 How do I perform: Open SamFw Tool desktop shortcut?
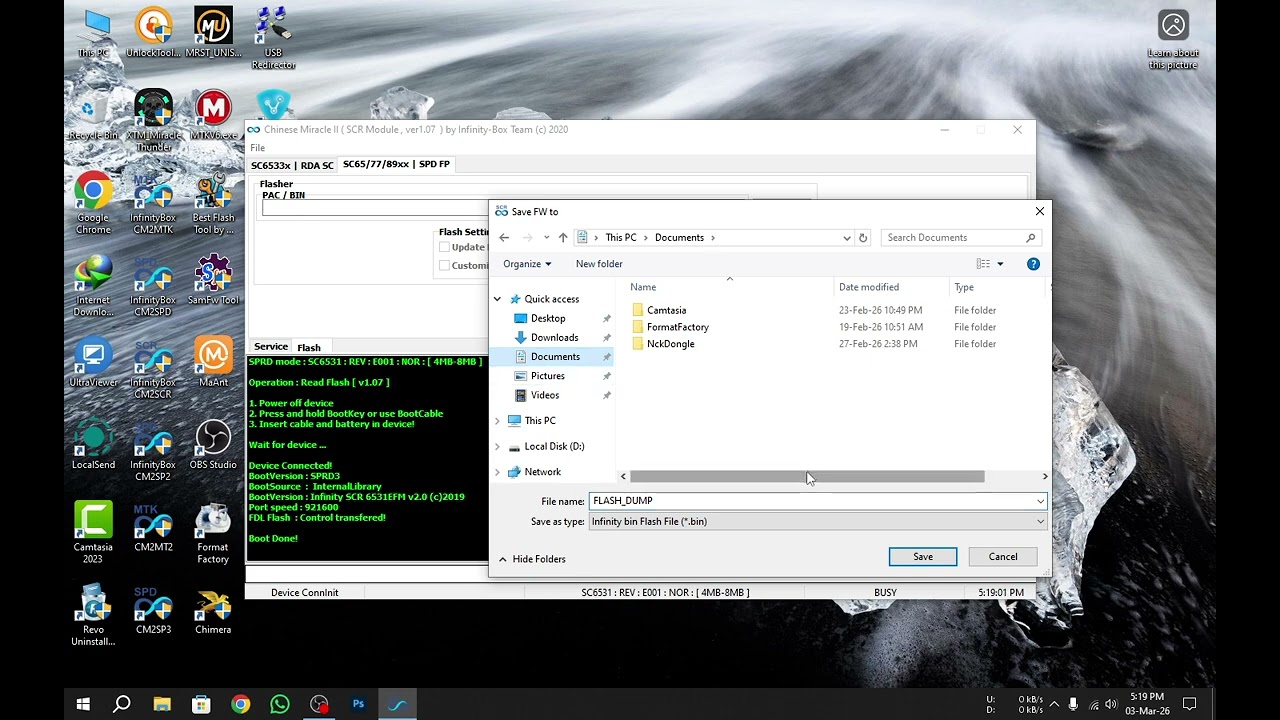coord(213,280)
